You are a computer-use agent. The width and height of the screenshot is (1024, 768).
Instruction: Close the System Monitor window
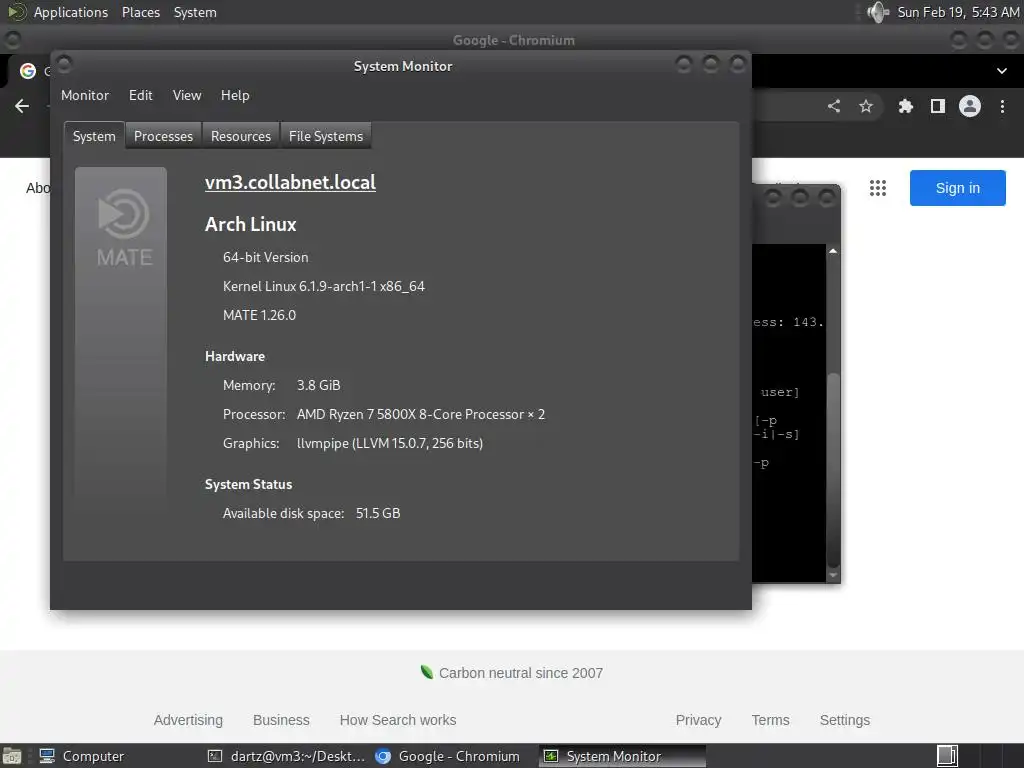(x=738, y=64)
